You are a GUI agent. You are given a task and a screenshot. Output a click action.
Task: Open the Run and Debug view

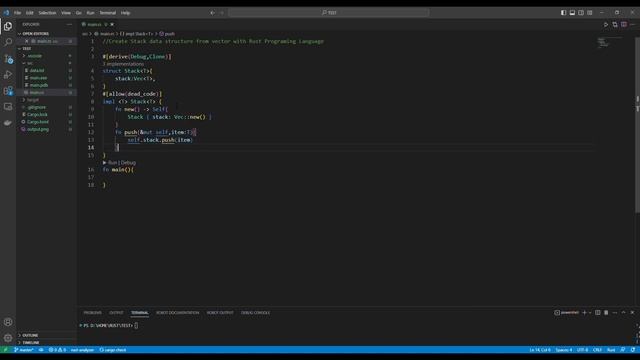pos(8,75)
